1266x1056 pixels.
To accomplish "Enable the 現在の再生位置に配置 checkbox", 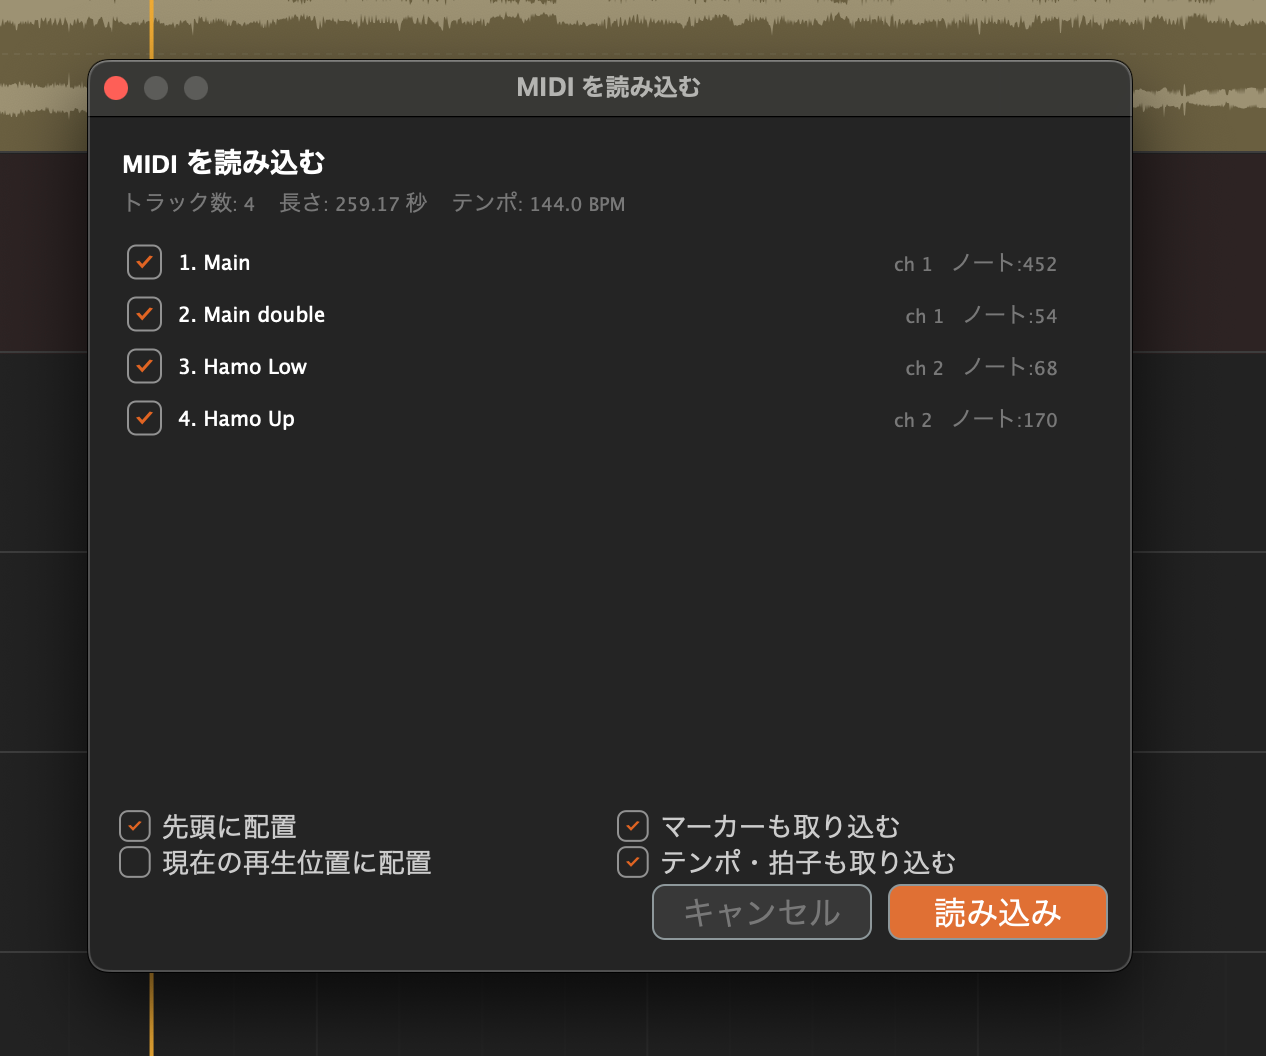I will point(135,862).
